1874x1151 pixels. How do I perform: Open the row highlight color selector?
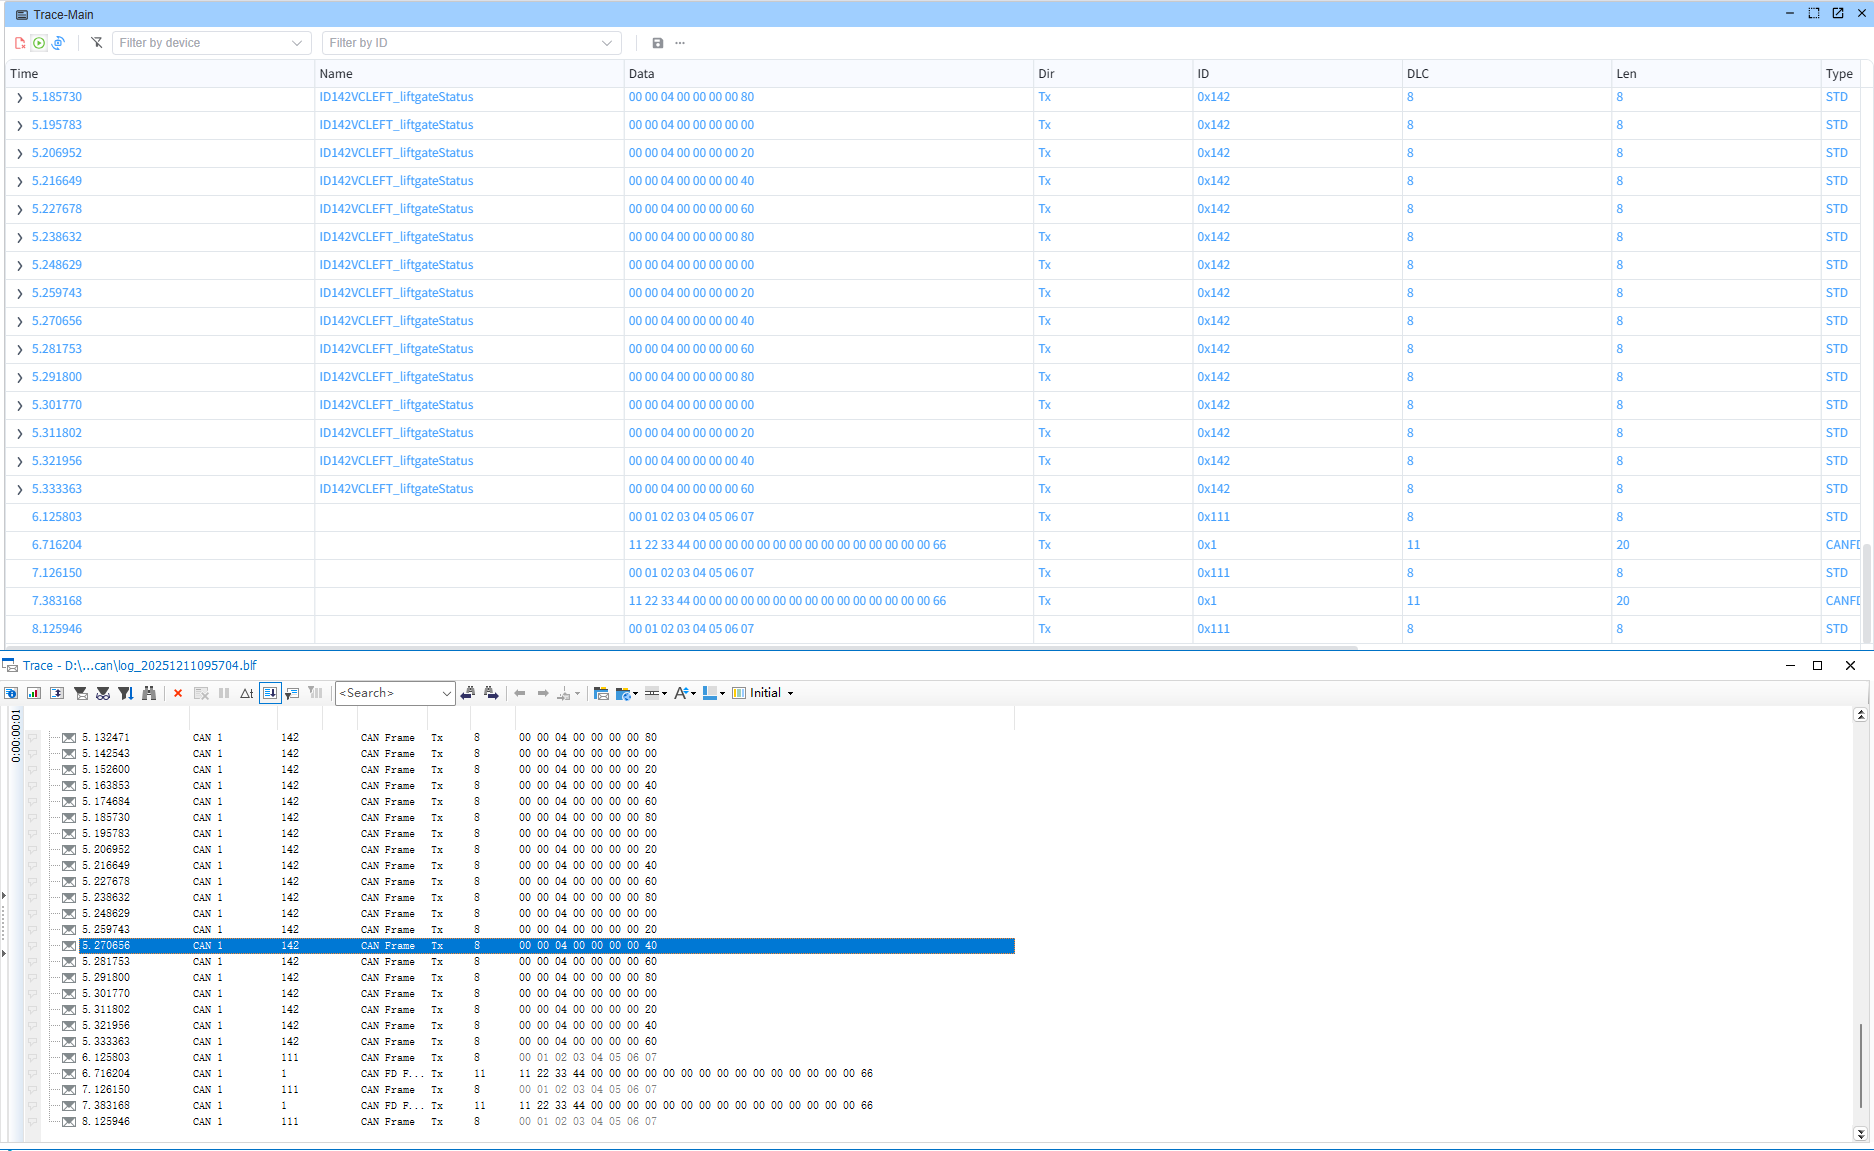(712, 692)
